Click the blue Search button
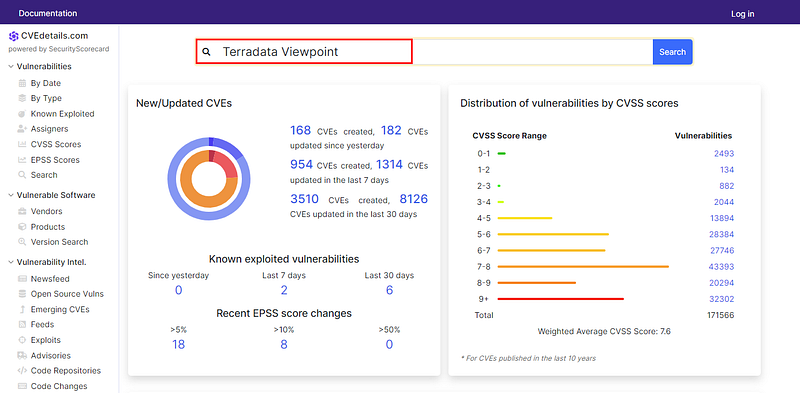The image size is (800, 393). pos(672,52)
